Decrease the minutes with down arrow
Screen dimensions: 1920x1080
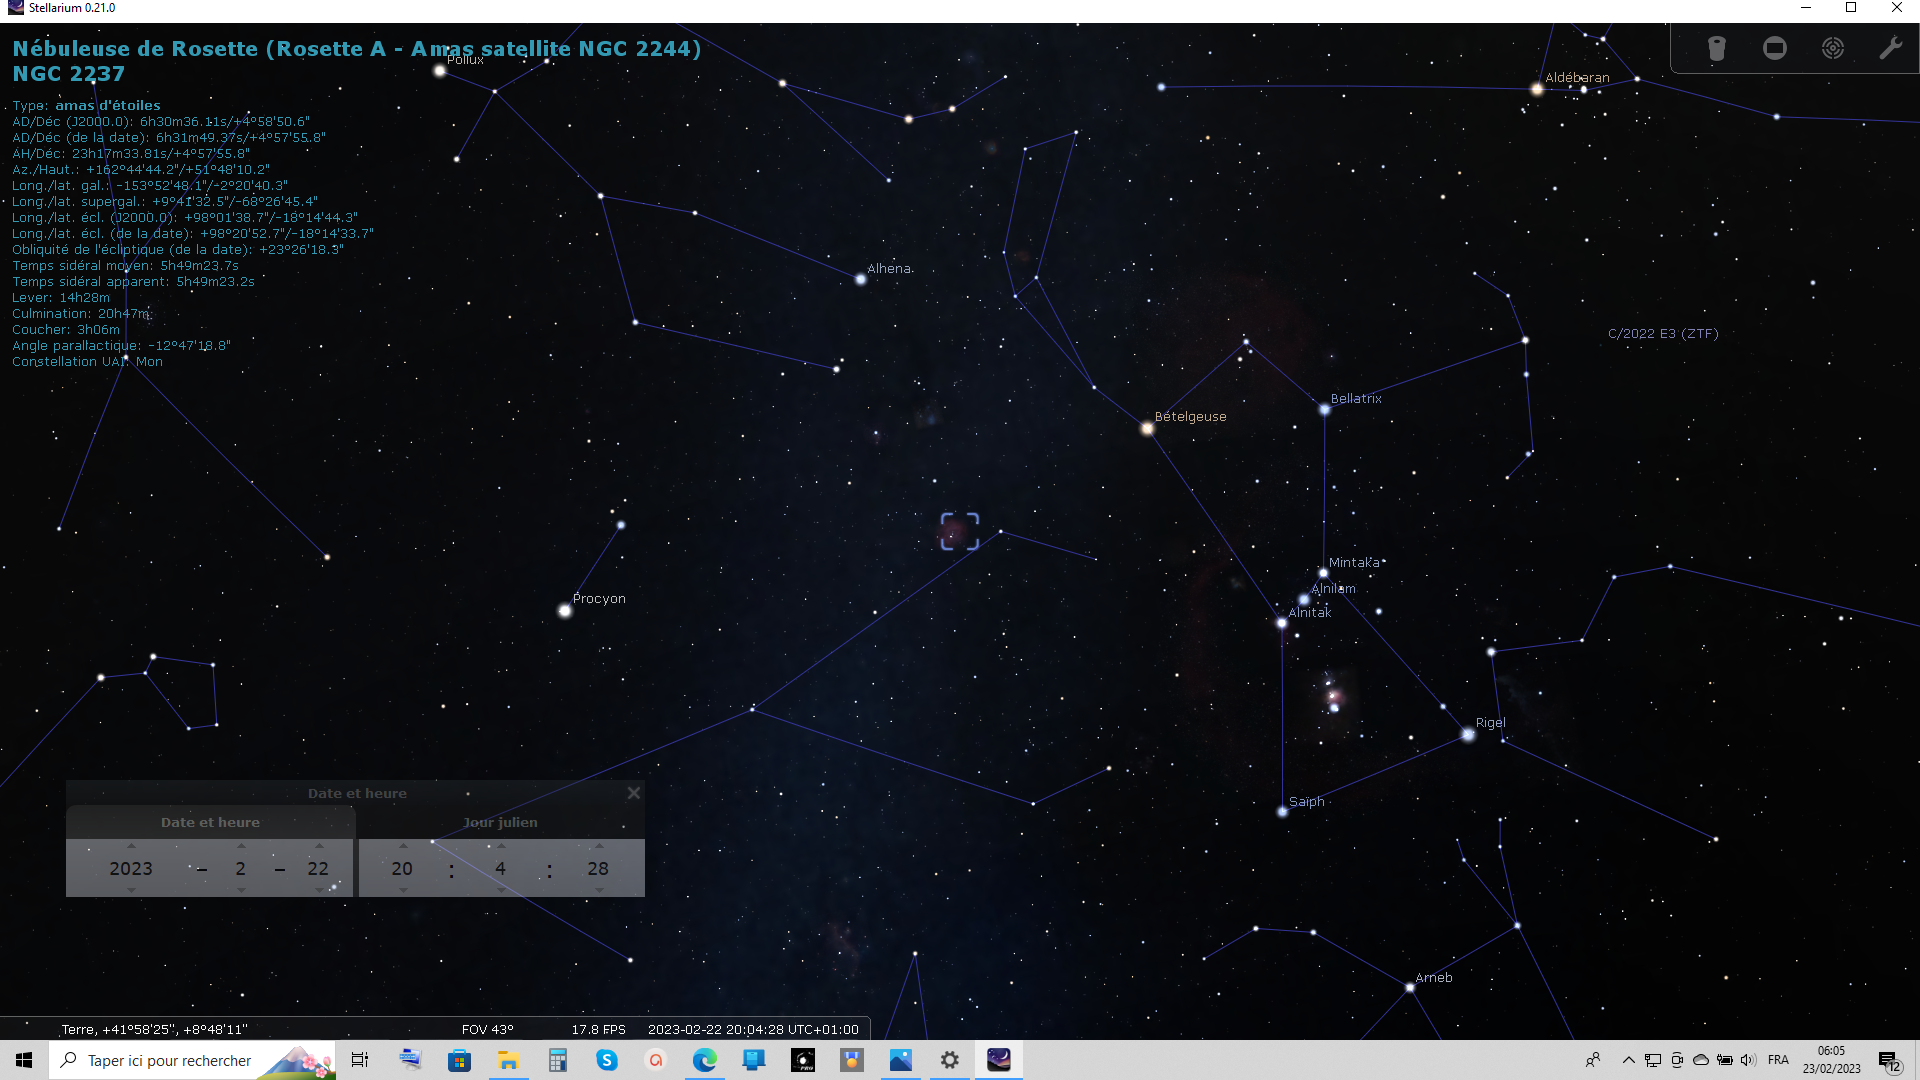(x=501, y=890)
